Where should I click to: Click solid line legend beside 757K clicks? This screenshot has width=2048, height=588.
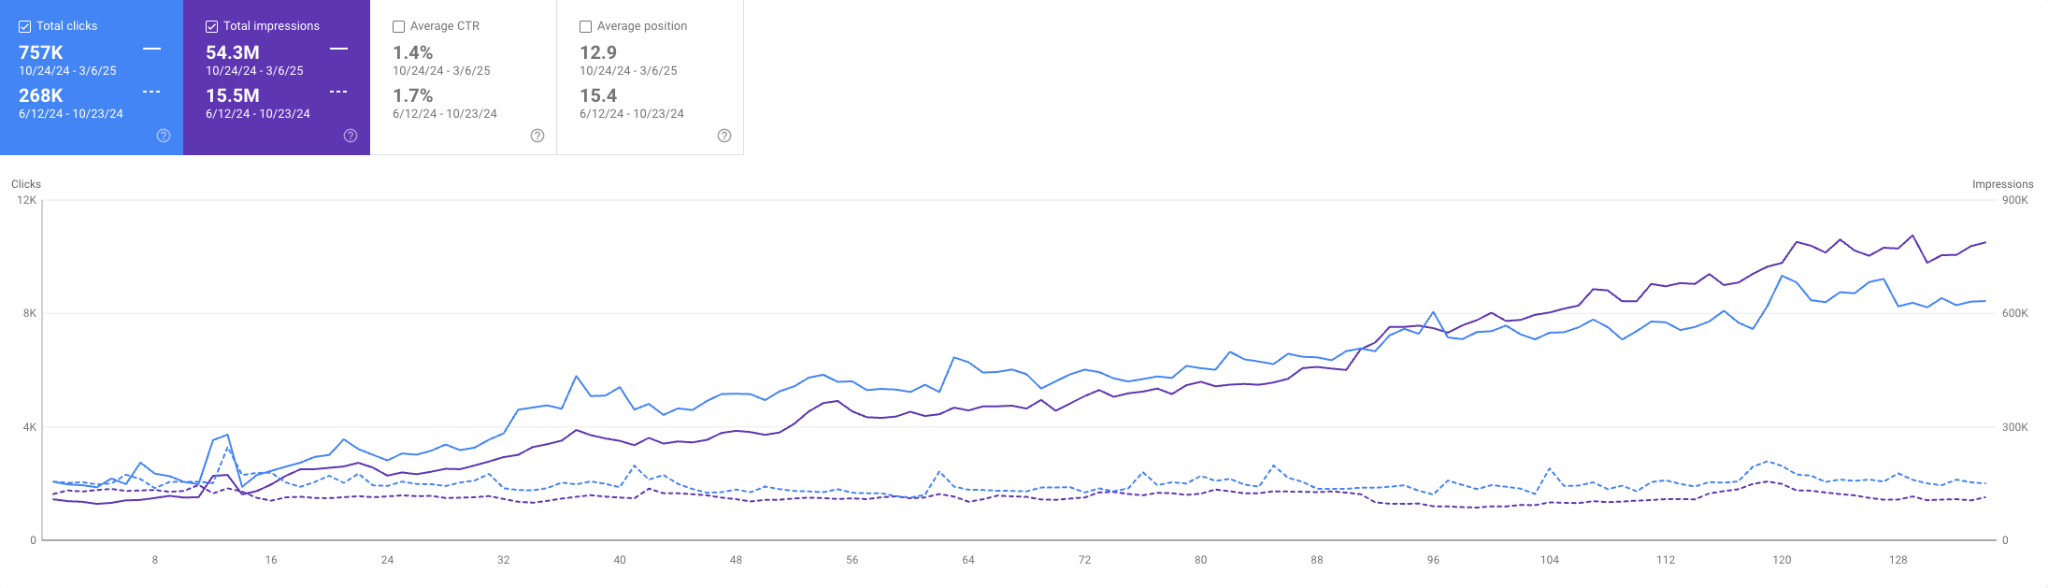[x=152, y=48]
